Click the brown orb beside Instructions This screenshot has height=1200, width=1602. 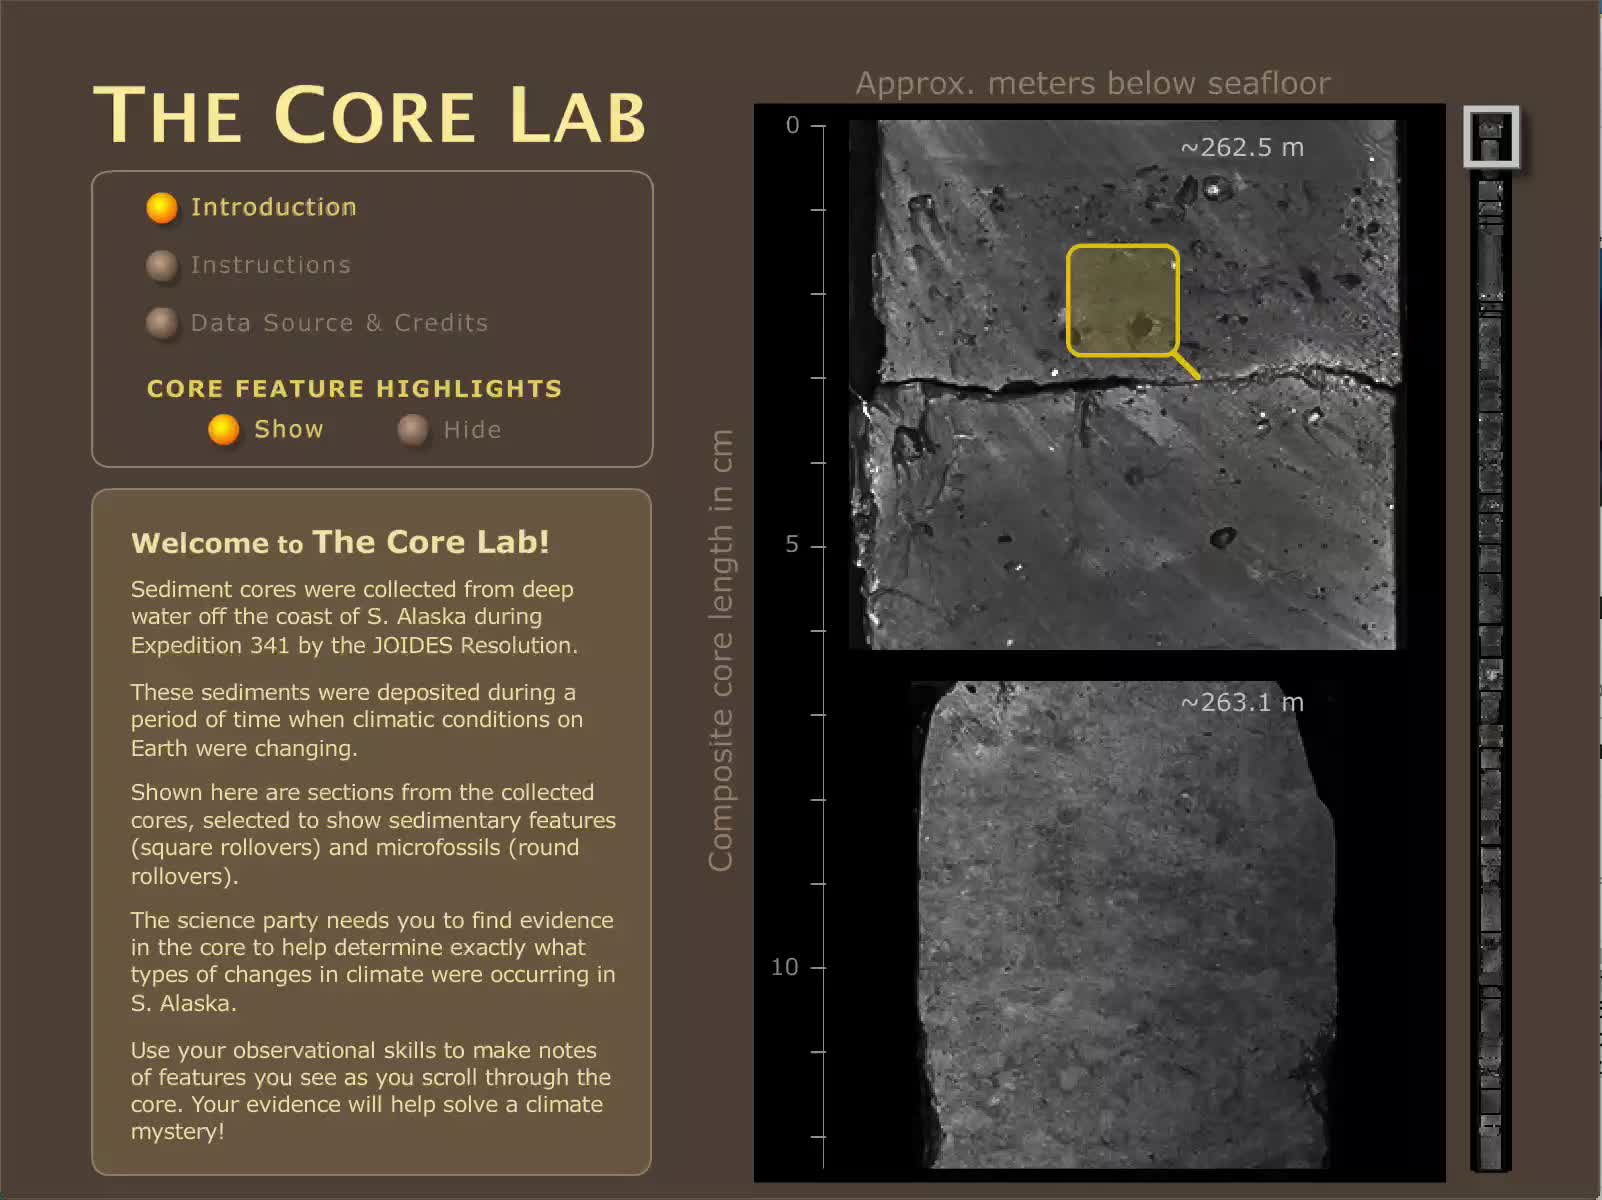[x=161, y=266]
